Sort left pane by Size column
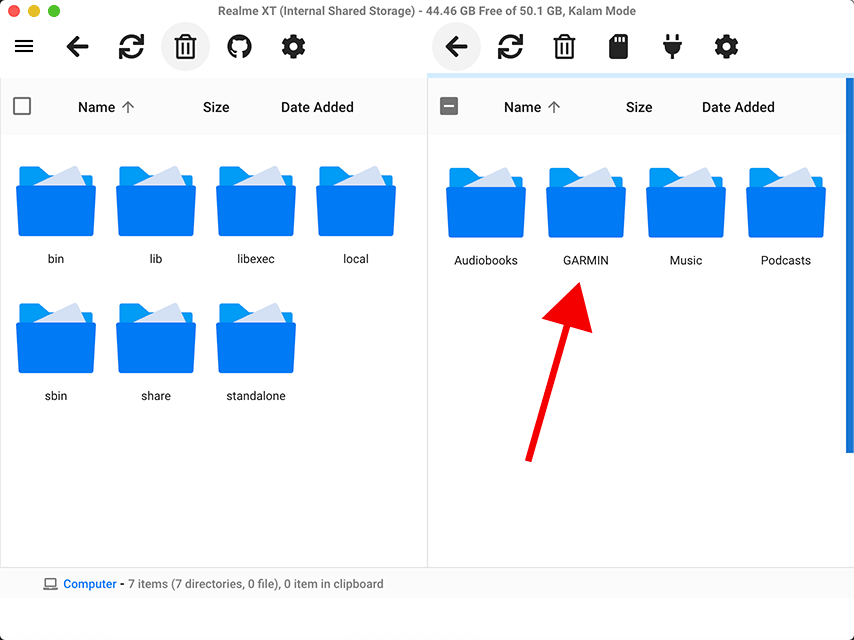Image resolution: width=854 pixels, height=640 pixels. (x=216, y=107)
